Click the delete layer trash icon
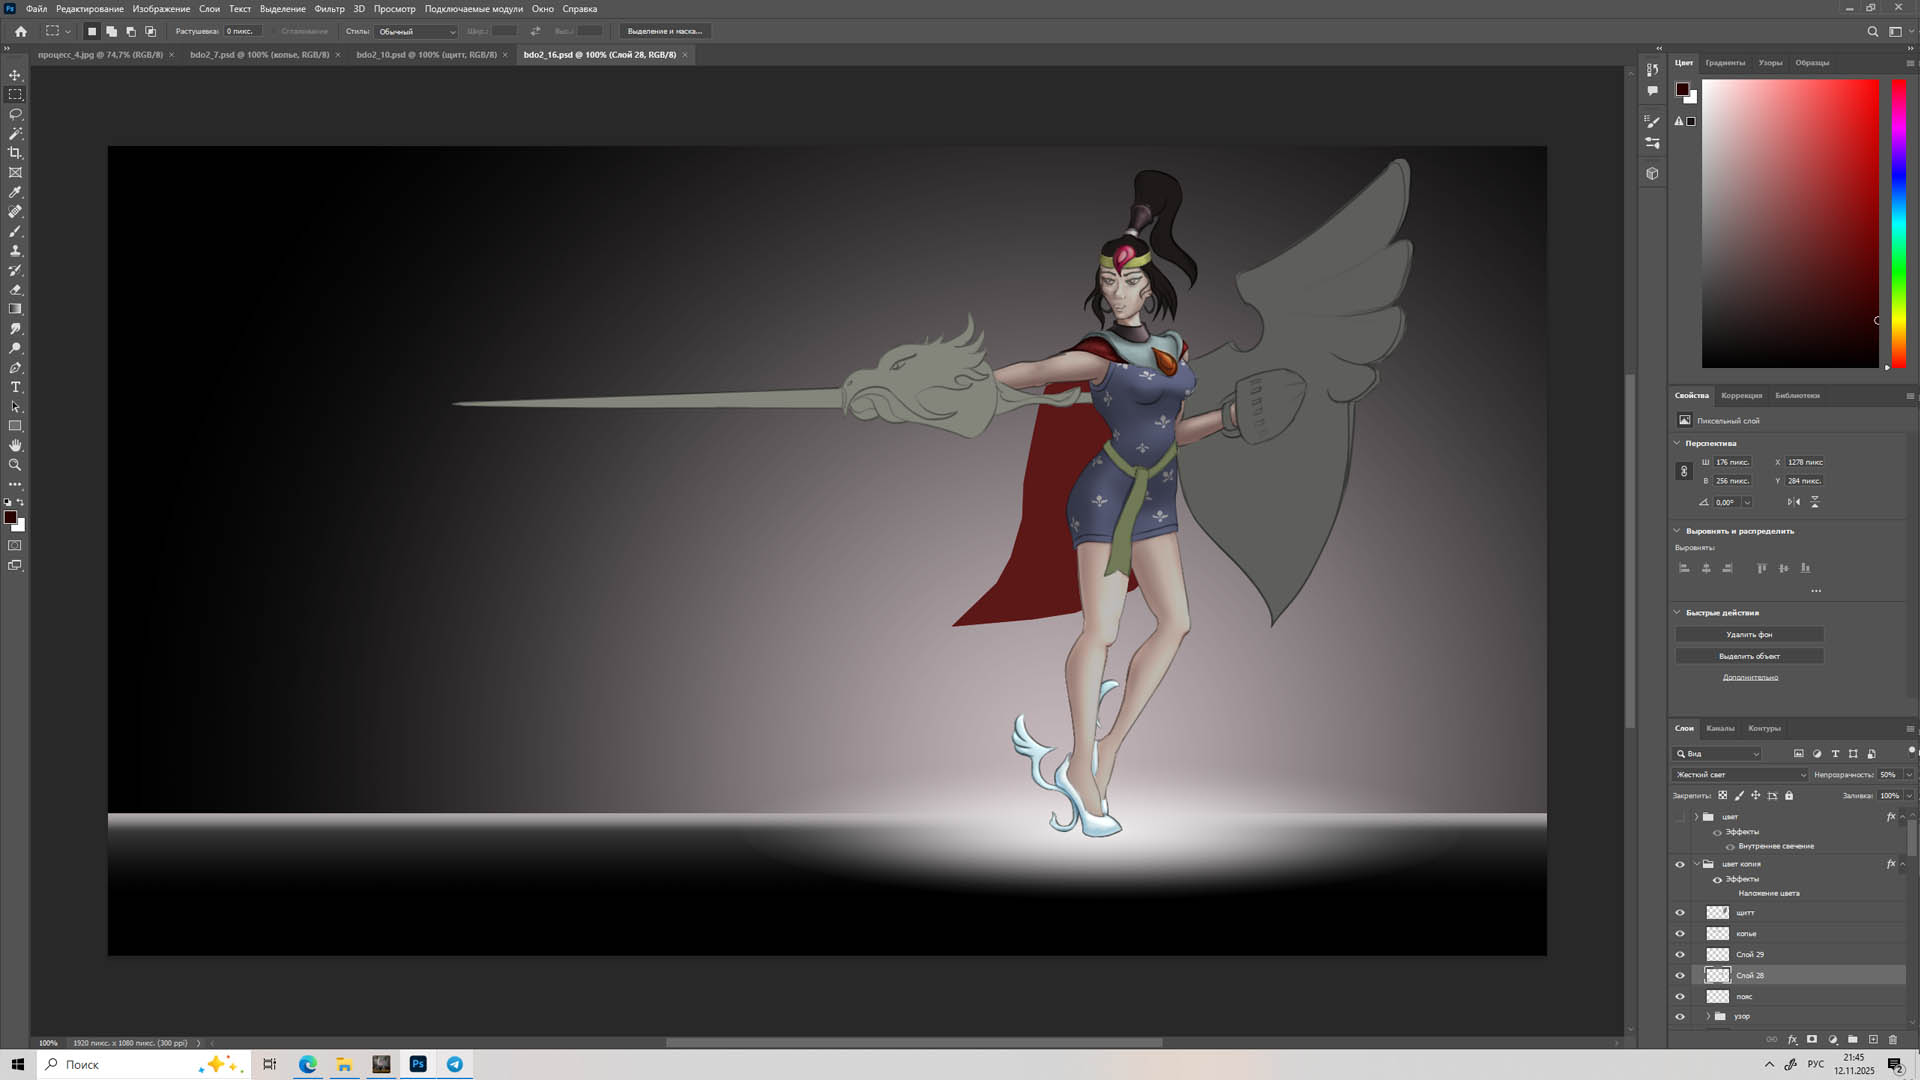The height and width of the screenshot is (1080, 1920). pos(1892,1040)
